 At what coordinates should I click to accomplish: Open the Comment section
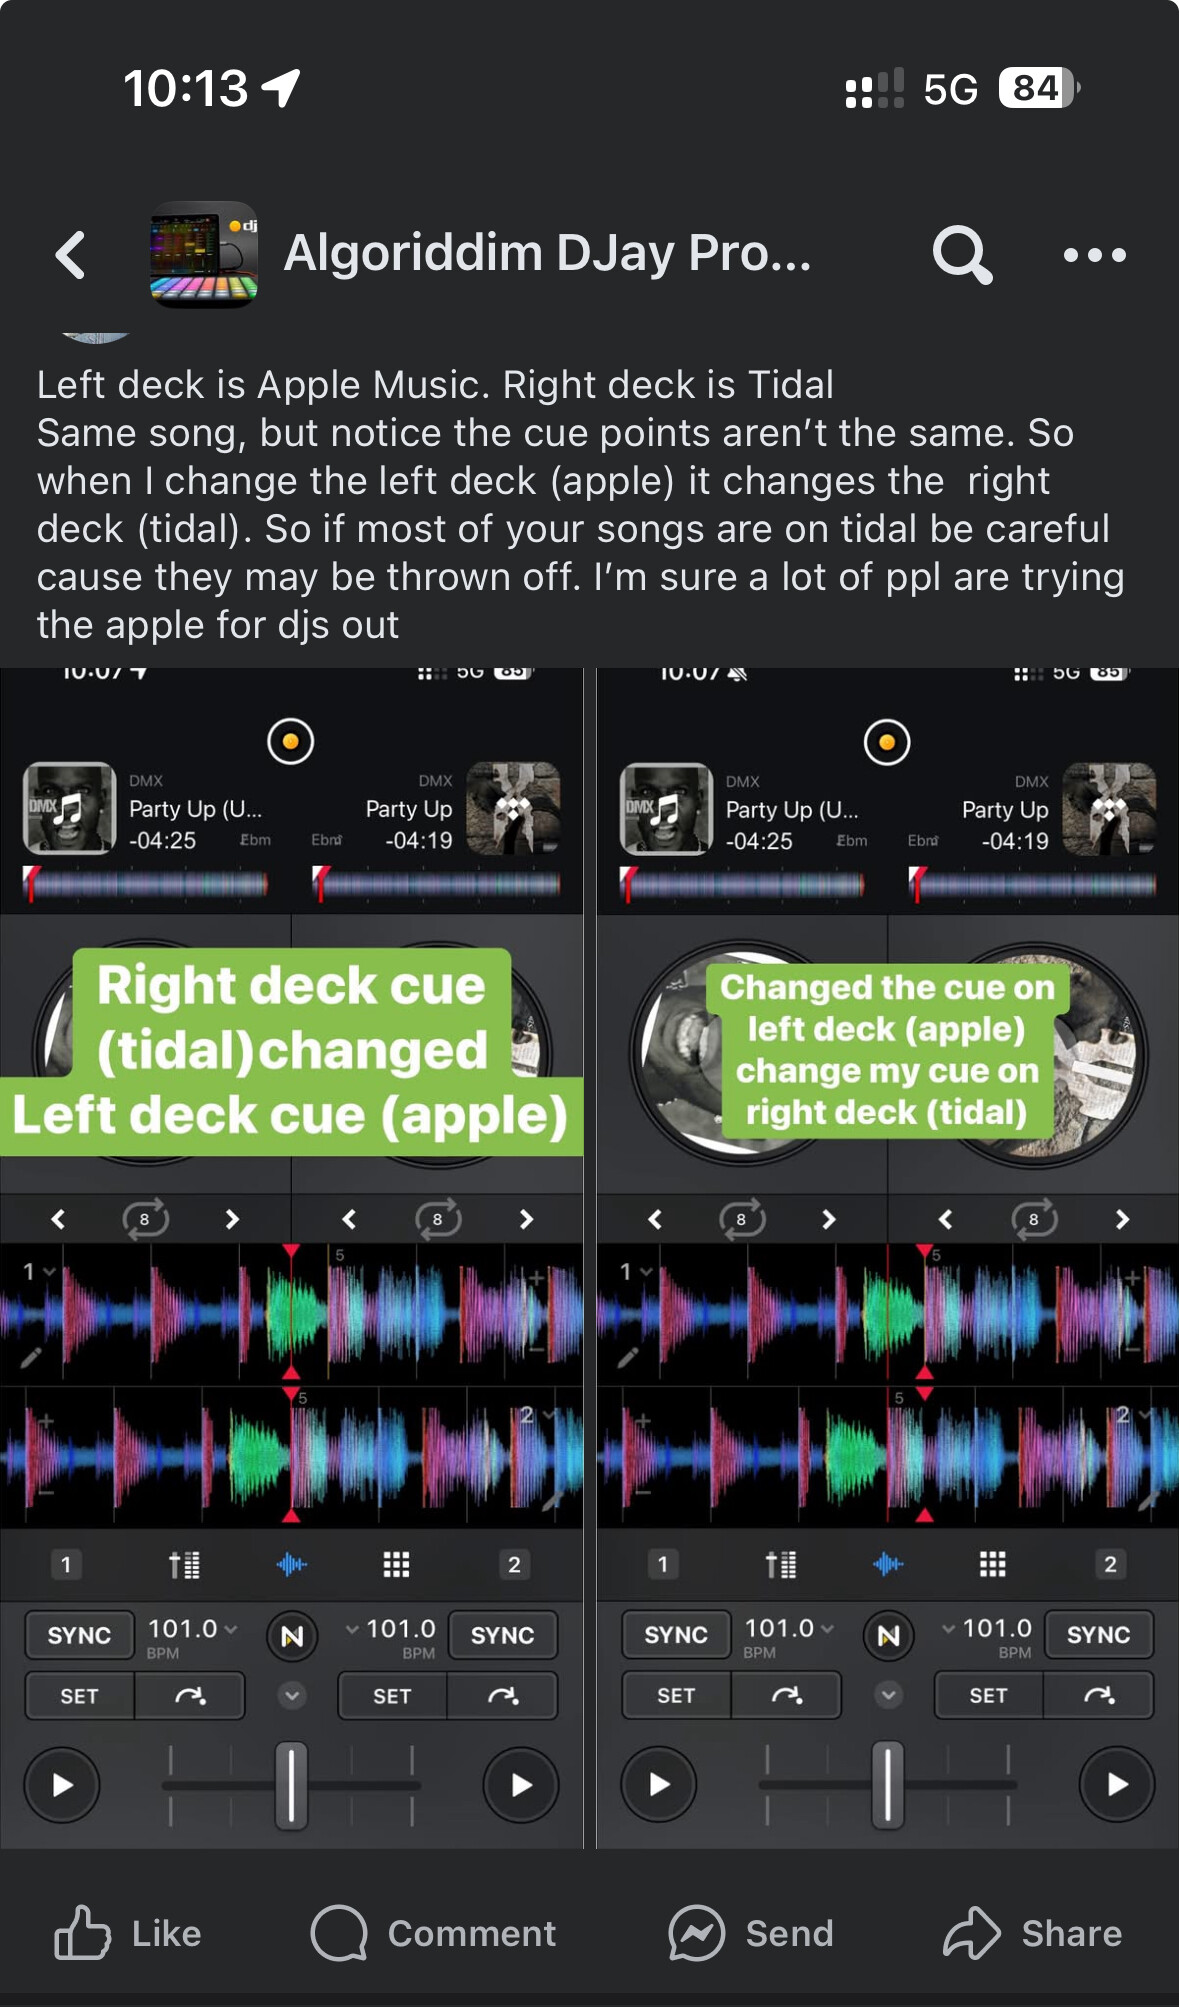point(433,1932)
